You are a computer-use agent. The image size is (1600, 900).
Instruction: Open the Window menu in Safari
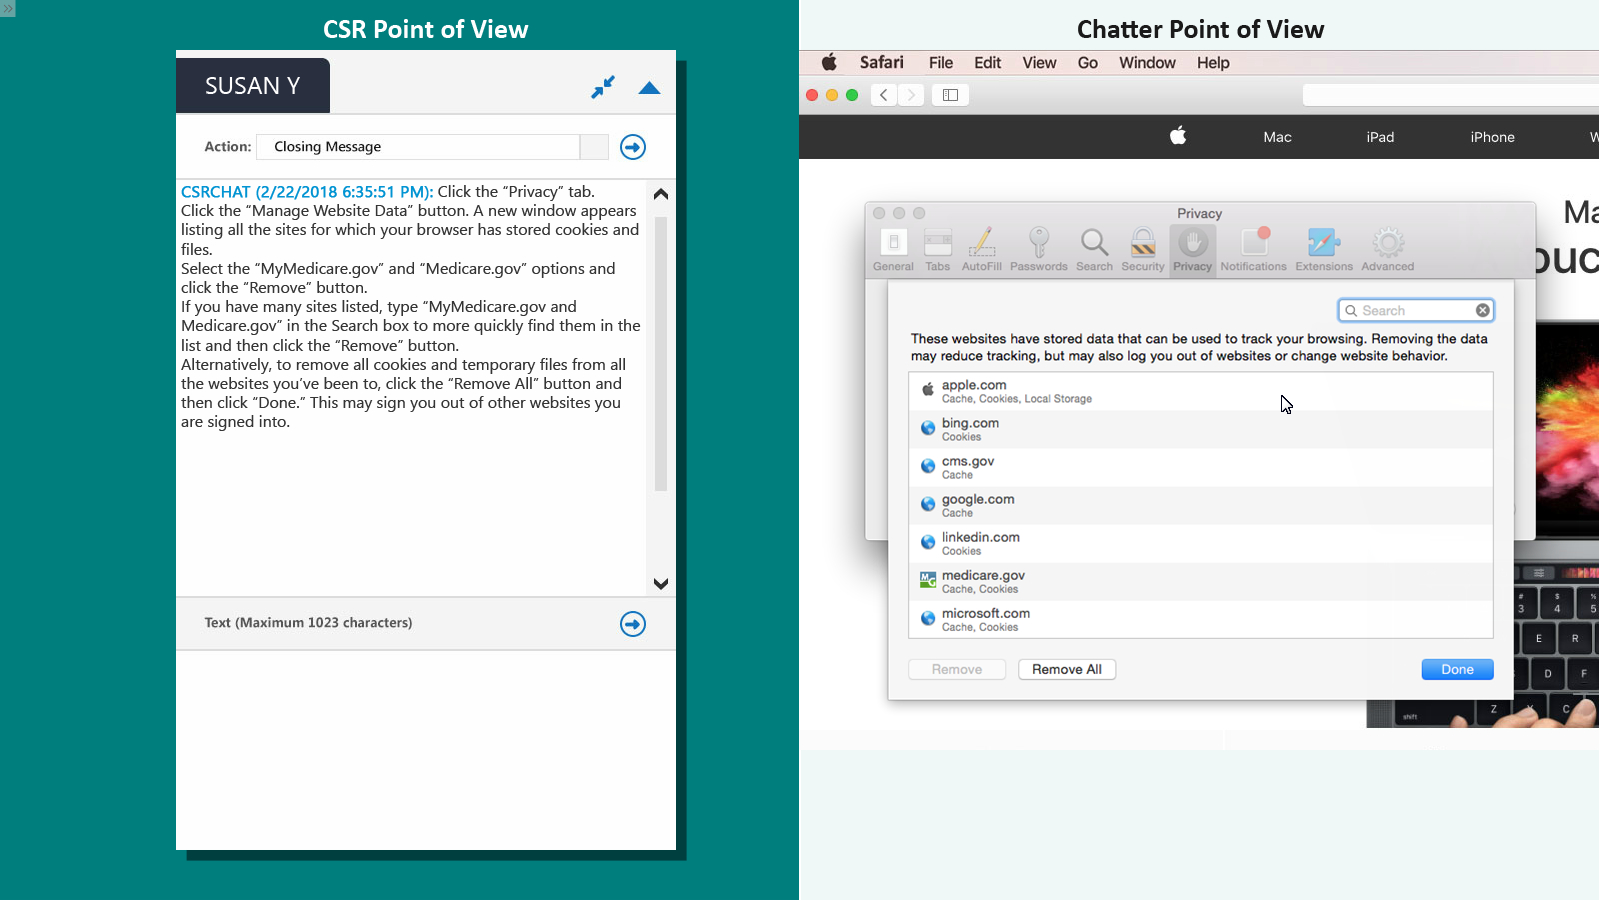point(1146,62)
